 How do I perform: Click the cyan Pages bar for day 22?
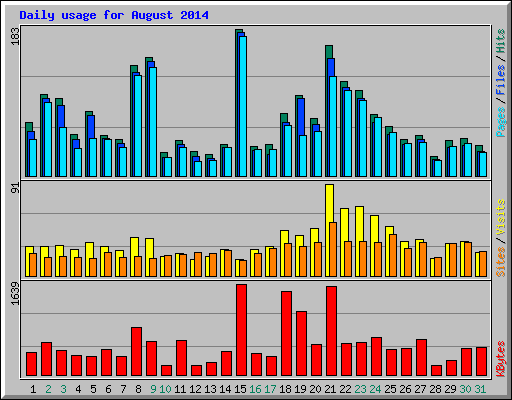click(348, 133)
